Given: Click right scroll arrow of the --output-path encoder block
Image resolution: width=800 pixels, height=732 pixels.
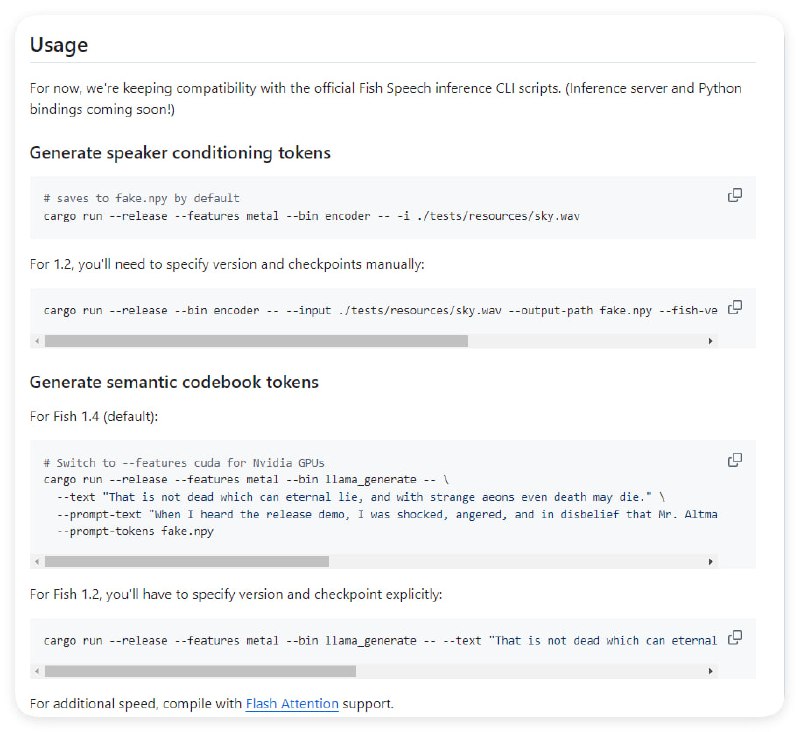Looking at the screenshot, I should 711,341.
